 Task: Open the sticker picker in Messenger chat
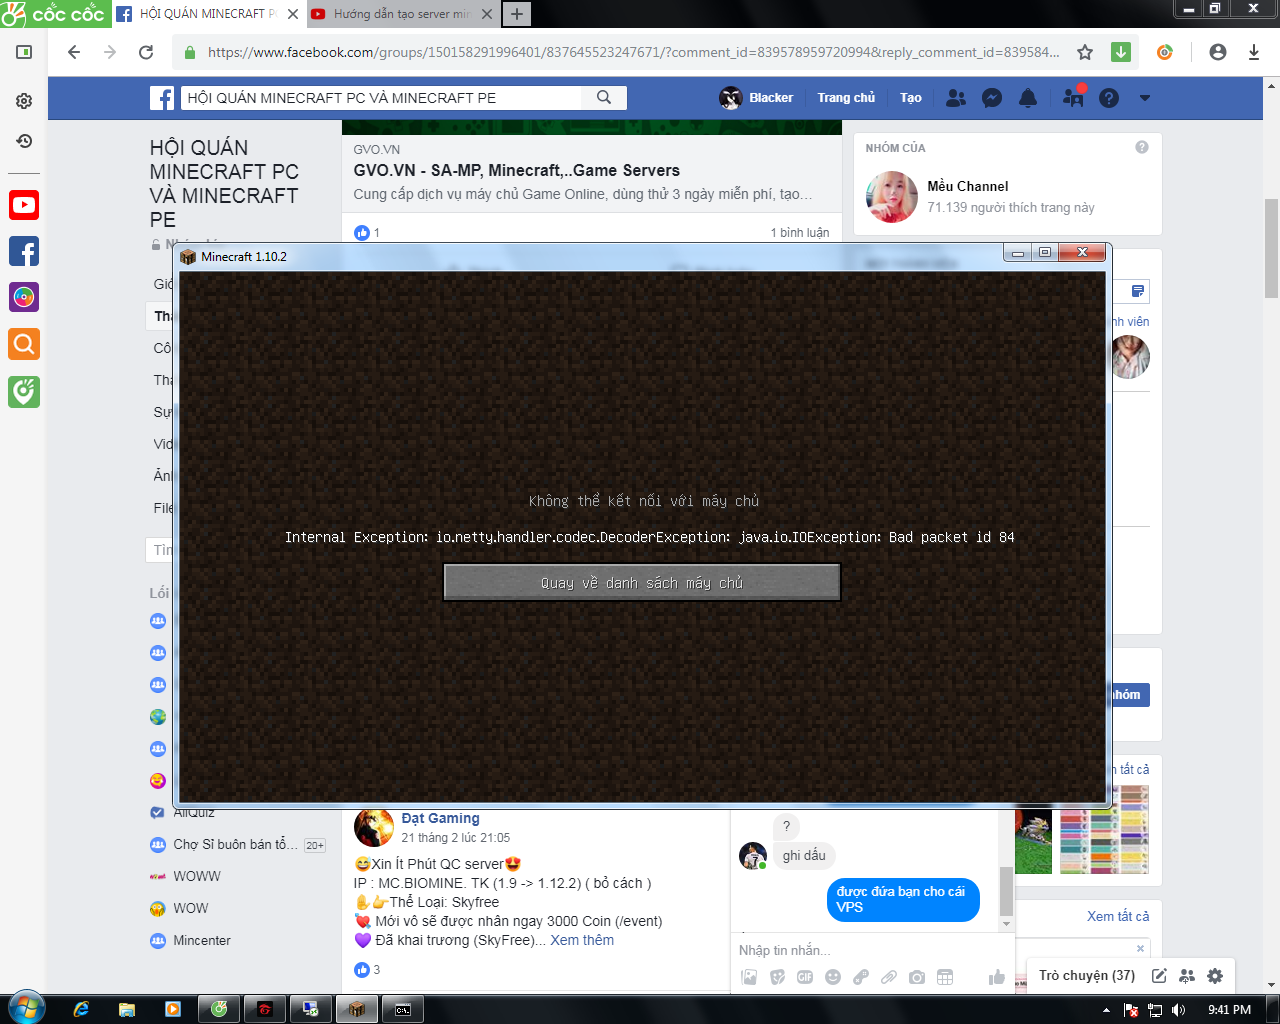(x=776, y=978)
